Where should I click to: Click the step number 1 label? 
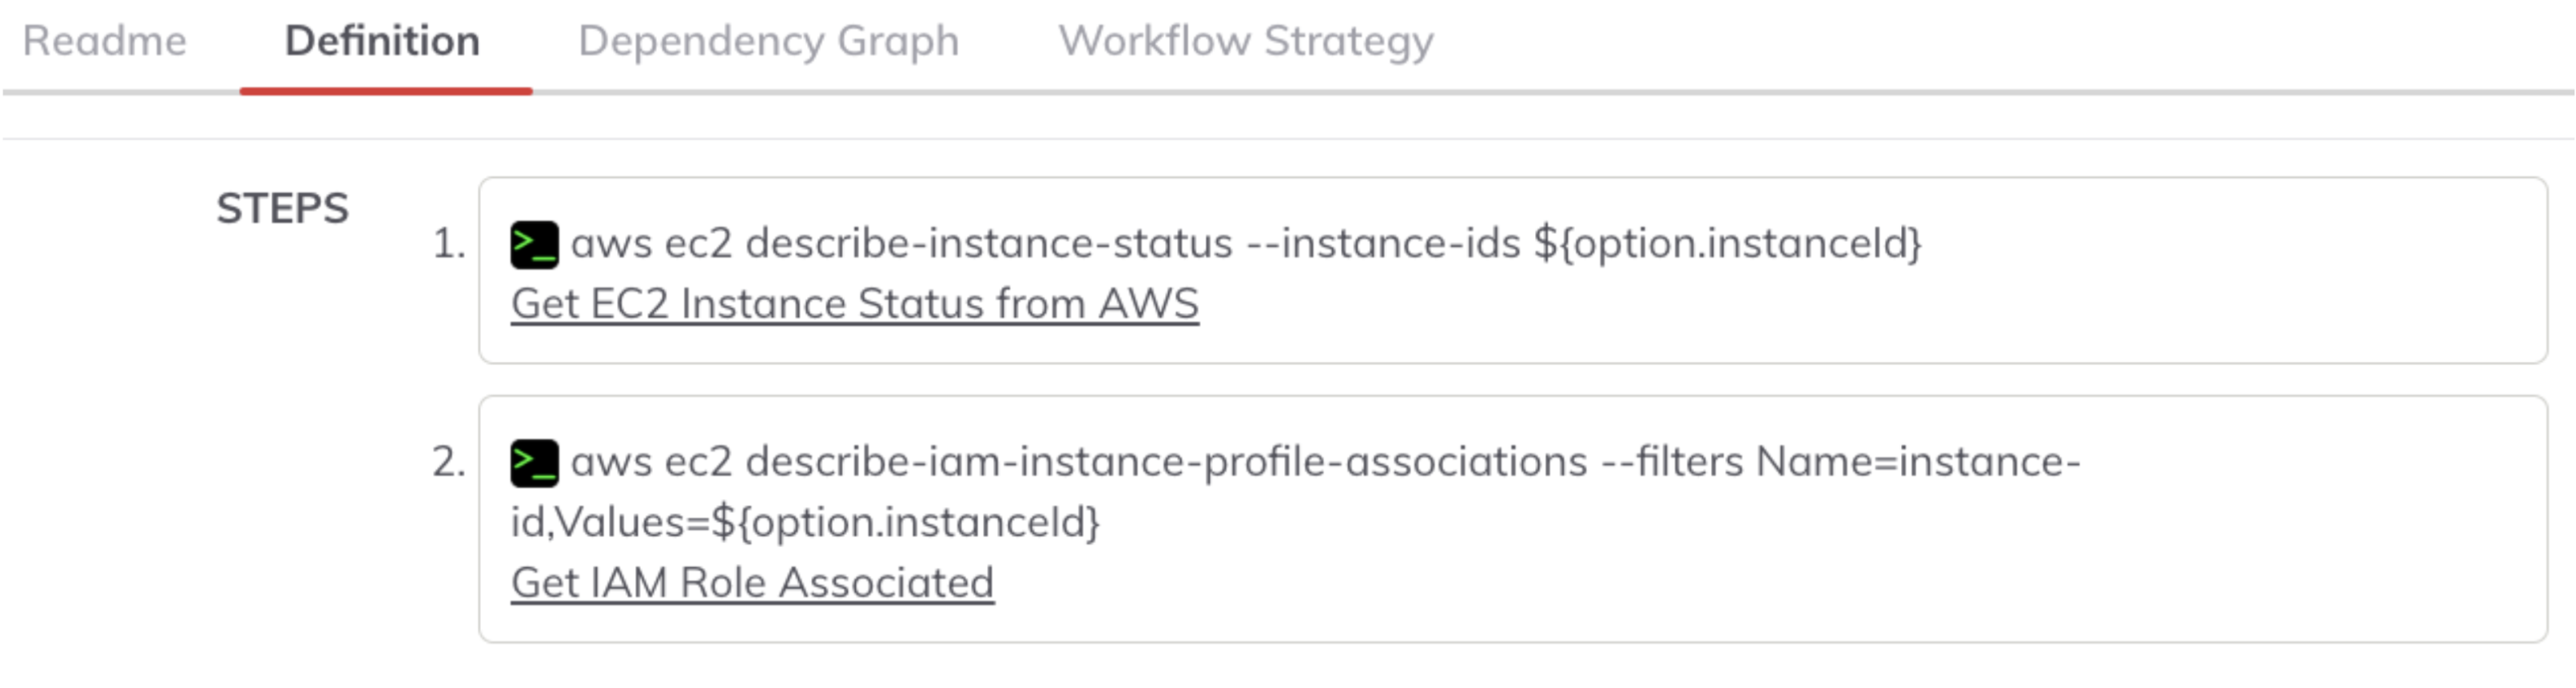[449, 244]
